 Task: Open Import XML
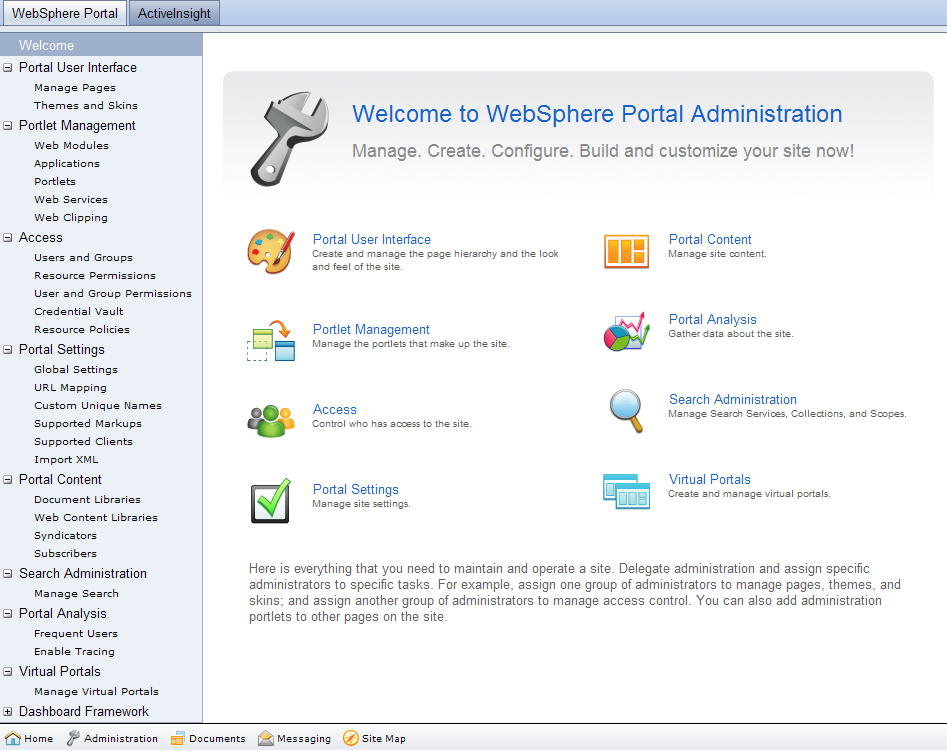[66, 459]
